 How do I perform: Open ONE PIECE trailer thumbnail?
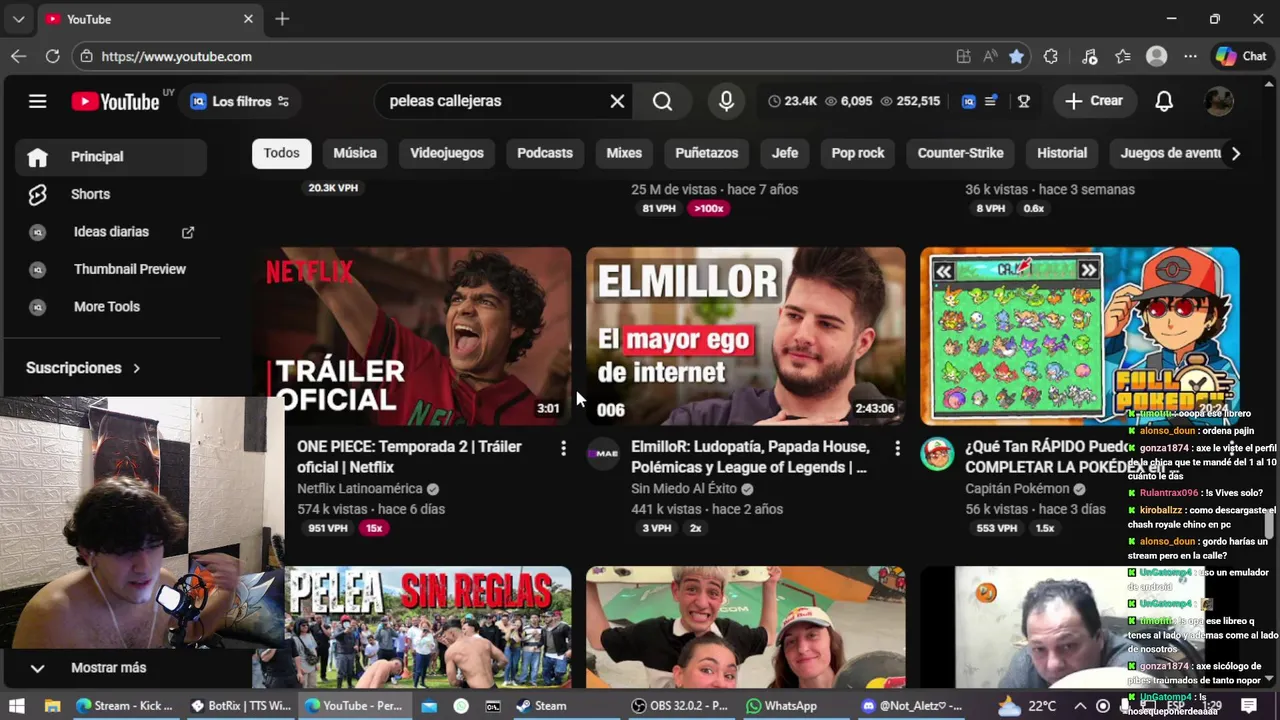click(411, 337)
